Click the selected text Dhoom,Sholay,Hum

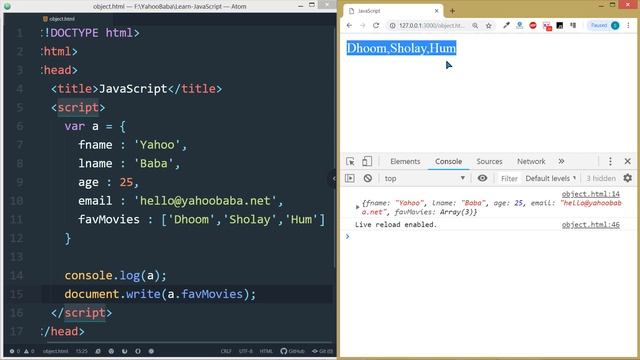401,48
